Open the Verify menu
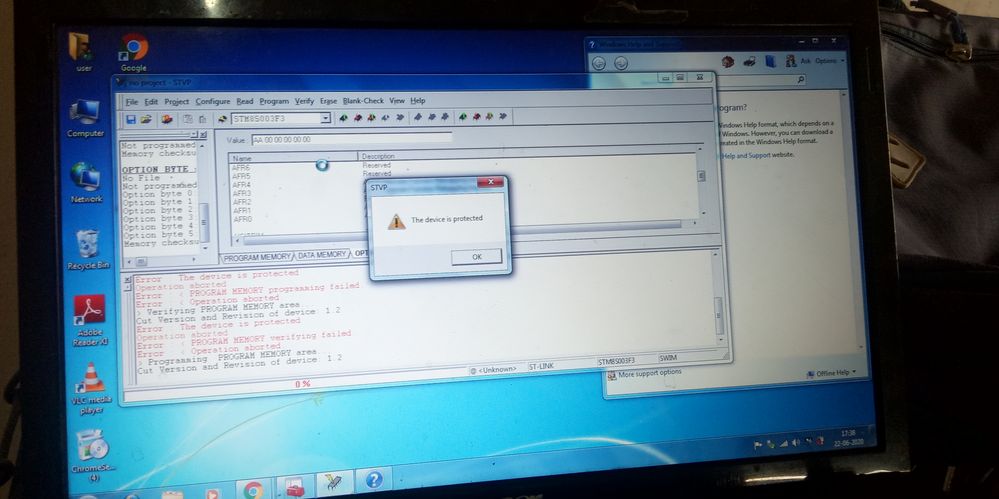 (305, 101)
